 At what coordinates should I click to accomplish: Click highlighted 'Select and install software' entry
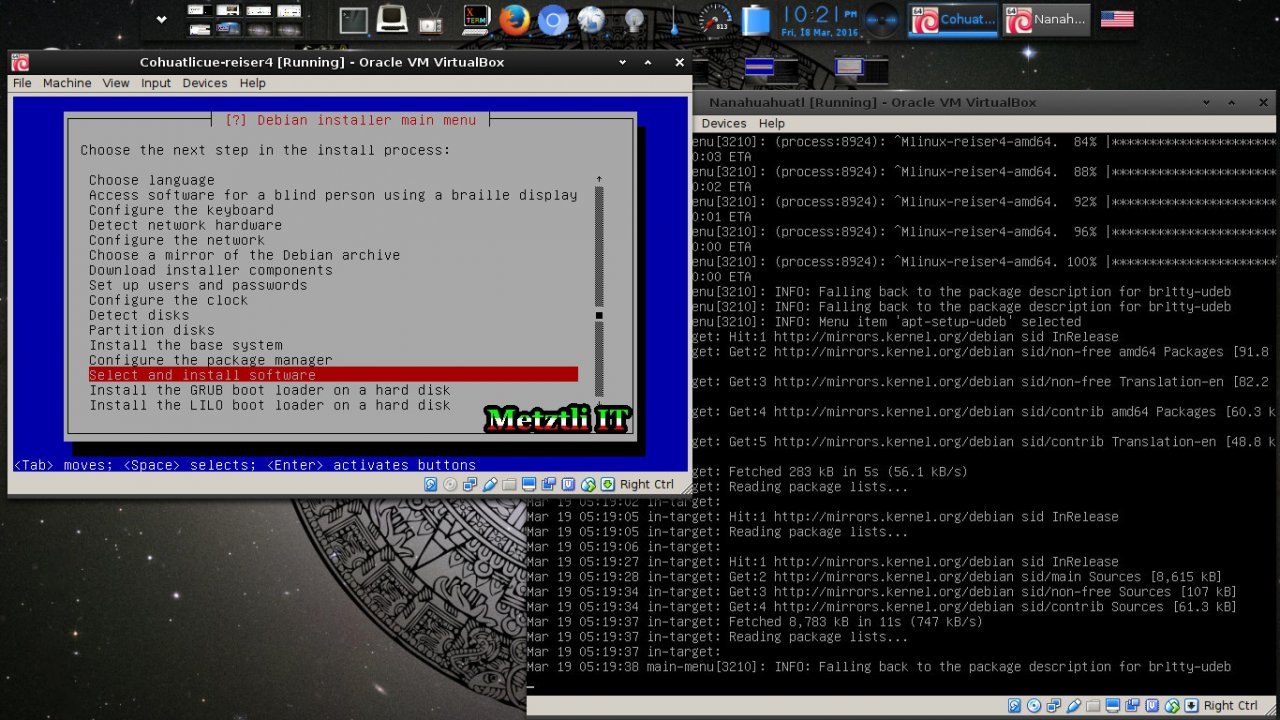pyautogui.click(x=333, y=375)
